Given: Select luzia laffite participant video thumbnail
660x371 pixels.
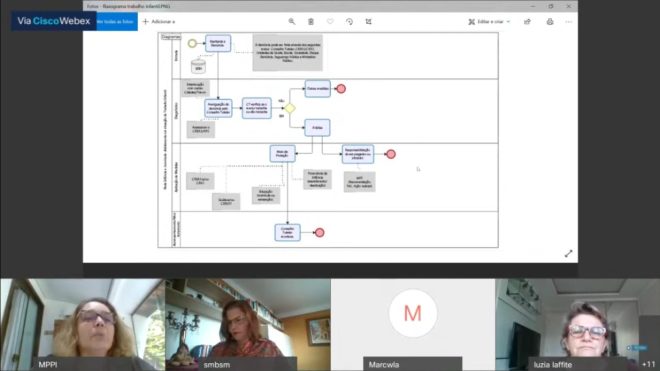Looking at the screenshot, I should [578, 324].
